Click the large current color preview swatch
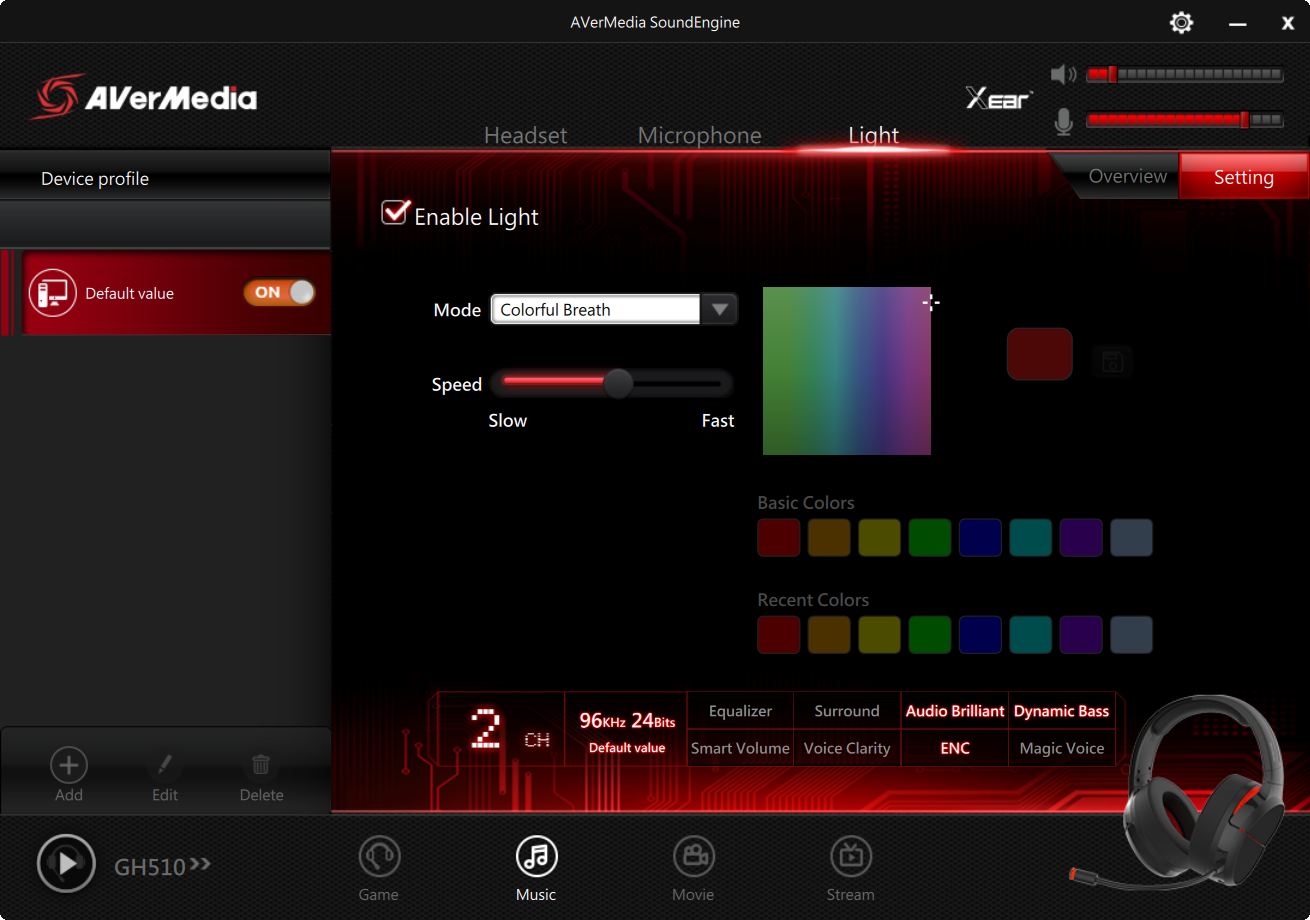 (1040, 354)
